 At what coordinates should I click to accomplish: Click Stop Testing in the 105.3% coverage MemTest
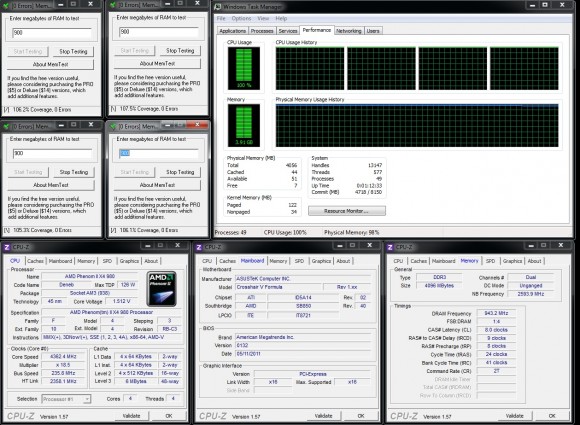pos(74,172)
